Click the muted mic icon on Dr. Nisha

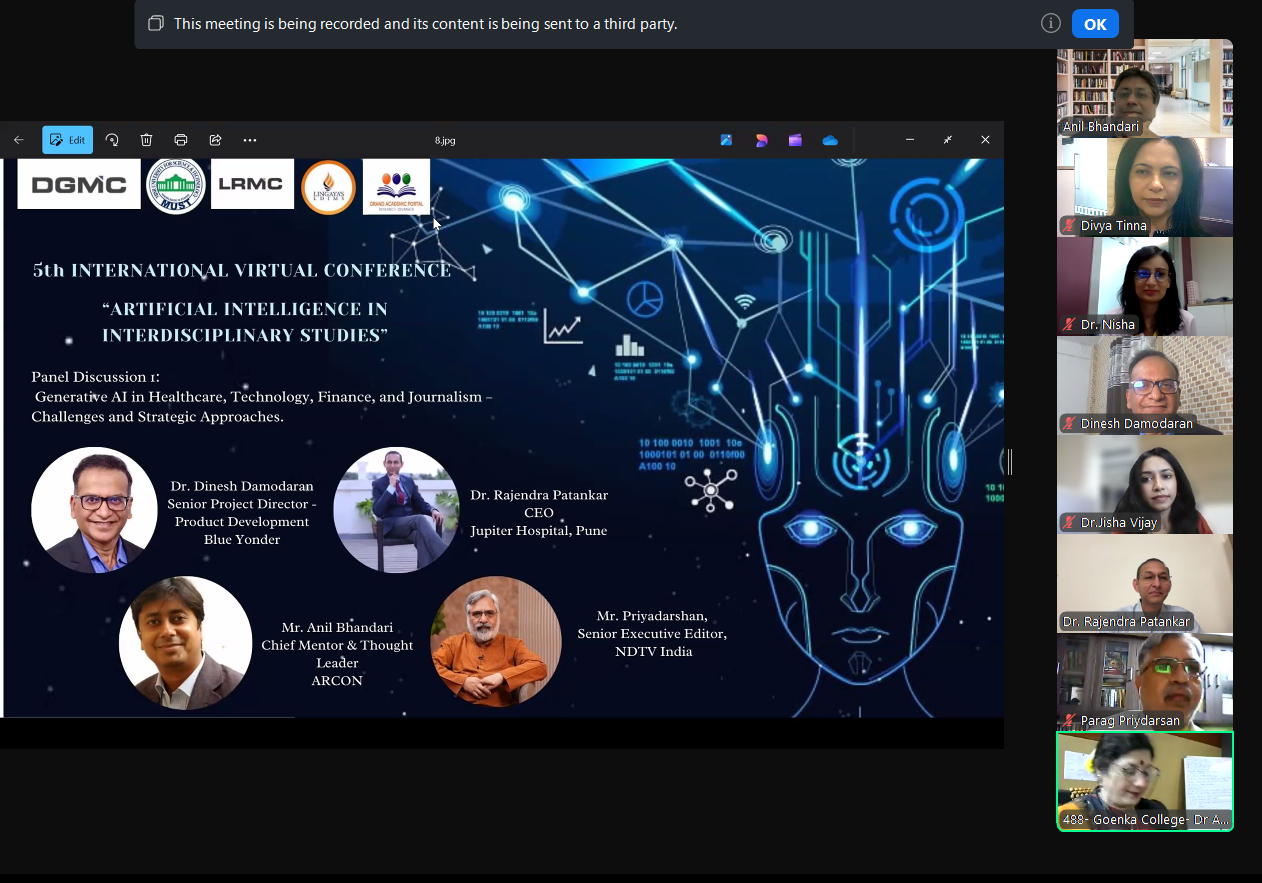[1069, 325]
